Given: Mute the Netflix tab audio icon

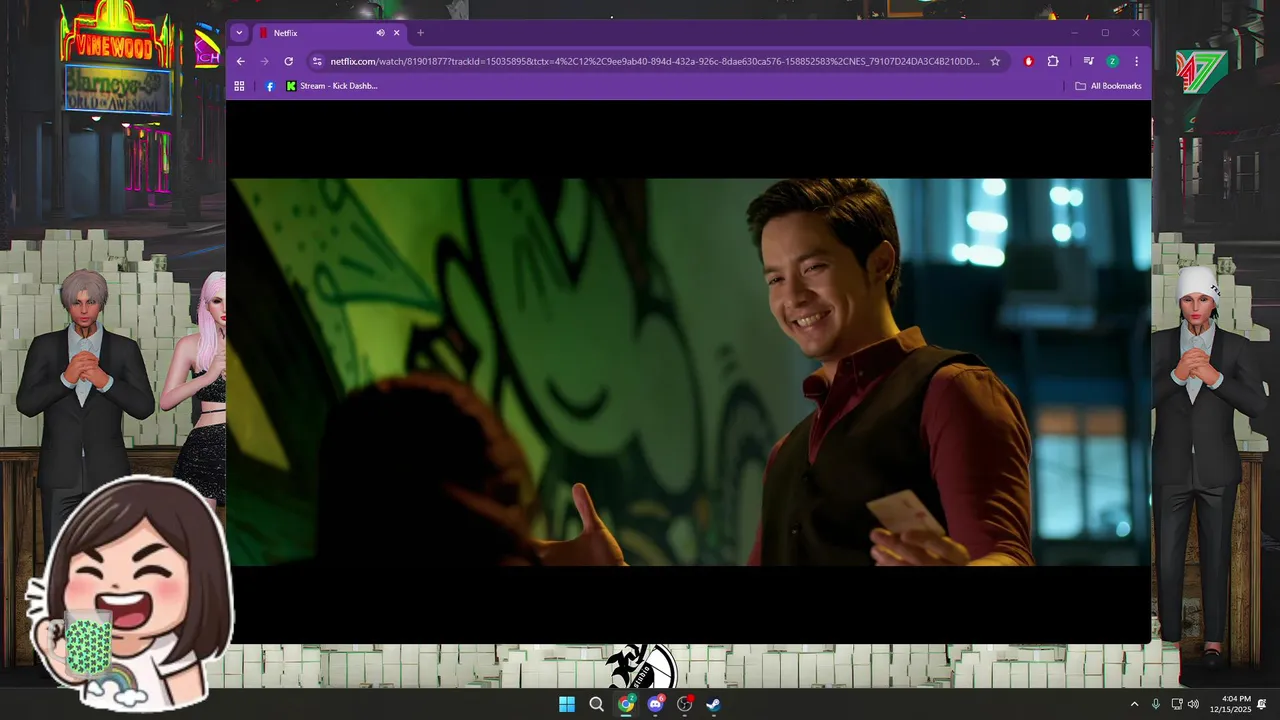Looking at the screenshot, I should (x=380, y=33).
